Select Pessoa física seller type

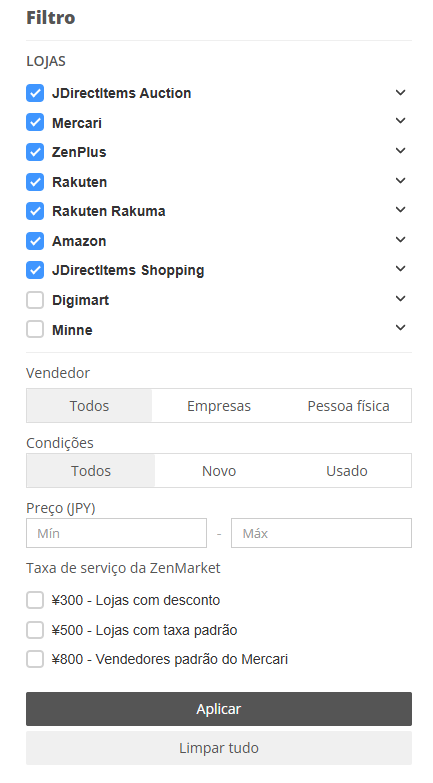[x=348, y=406]
